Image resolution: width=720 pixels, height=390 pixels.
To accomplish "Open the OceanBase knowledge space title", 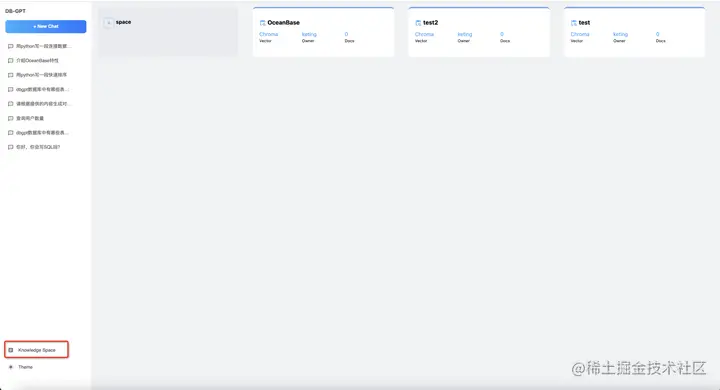I will [x=283, y=23].
